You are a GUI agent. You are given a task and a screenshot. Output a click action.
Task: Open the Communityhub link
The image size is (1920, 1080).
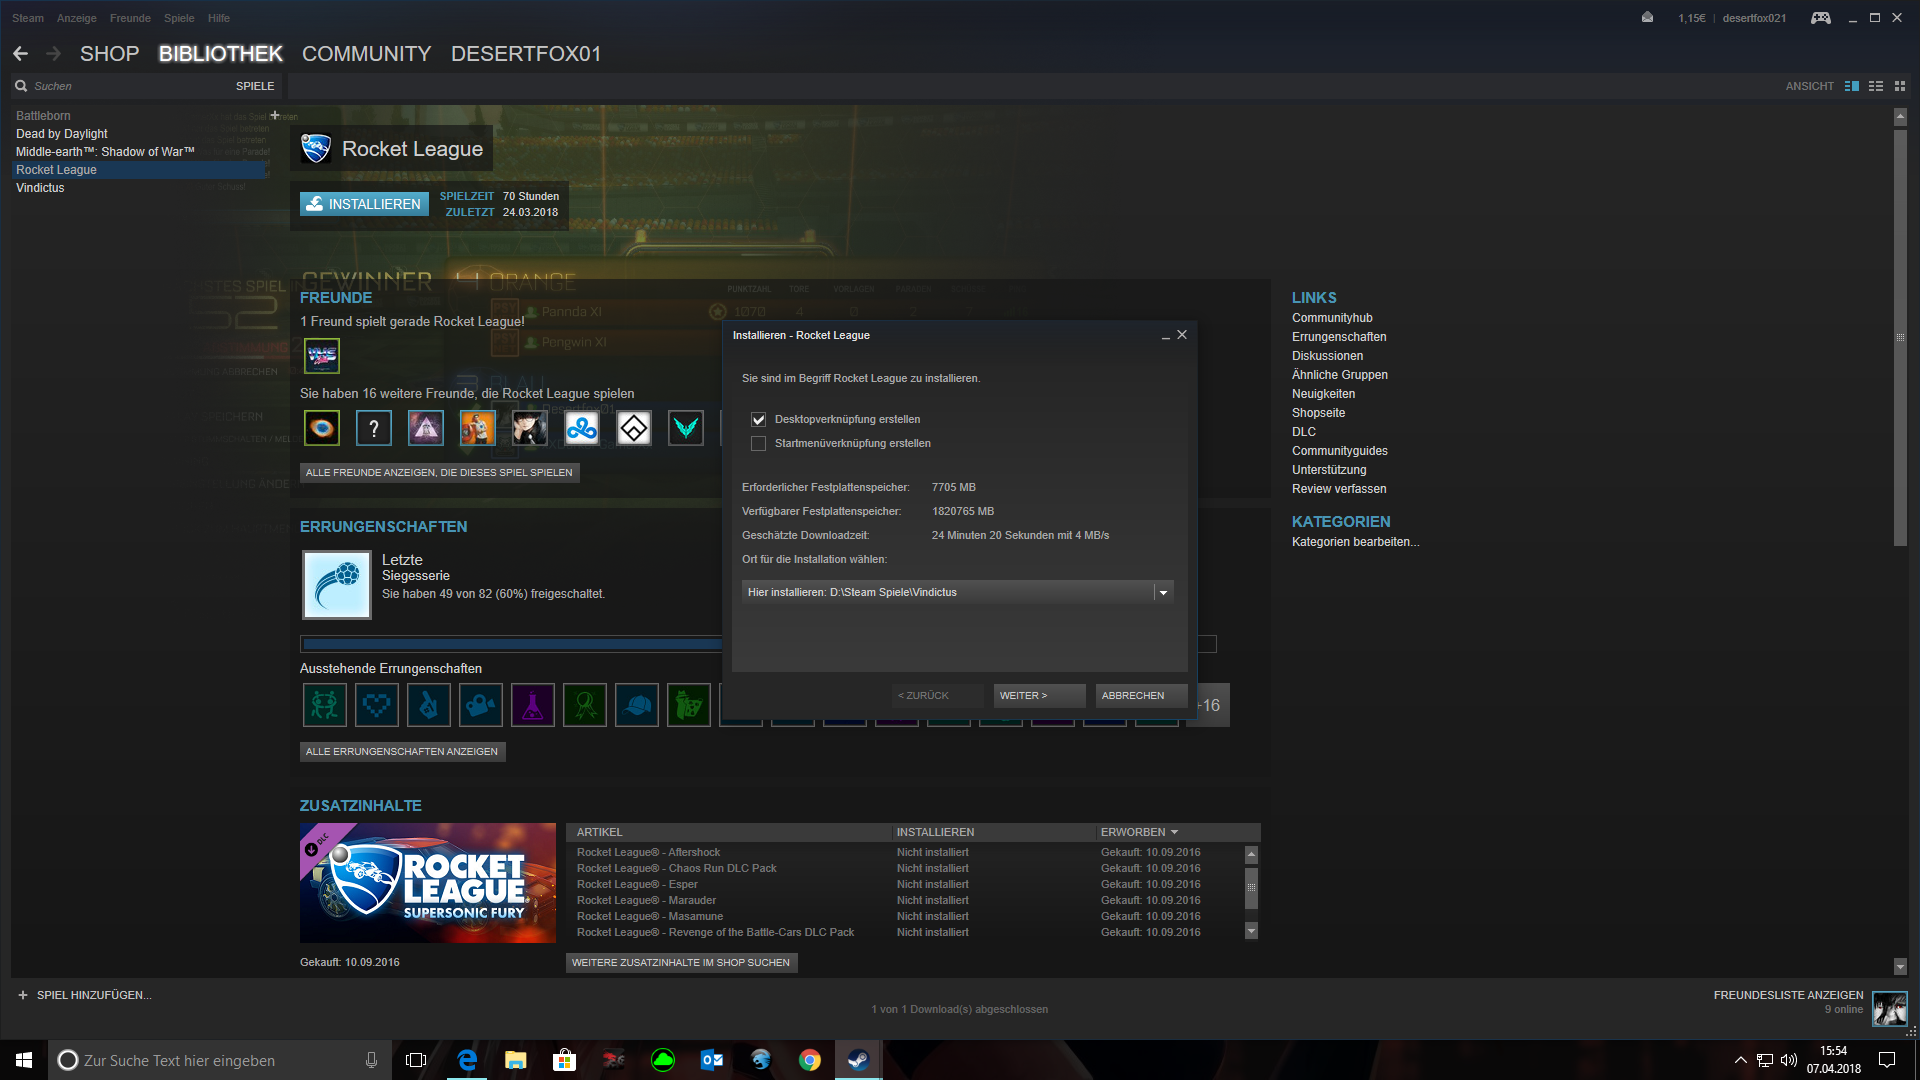pos(1332,318)
